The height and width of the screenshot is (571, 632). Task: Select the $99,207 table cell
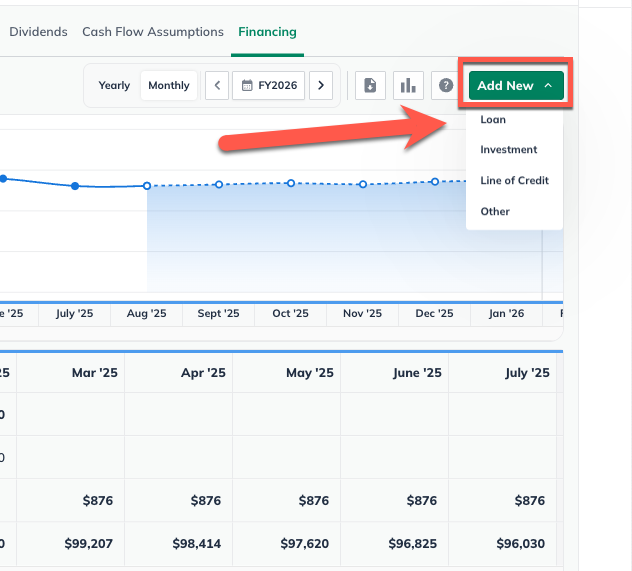point(71,544)
